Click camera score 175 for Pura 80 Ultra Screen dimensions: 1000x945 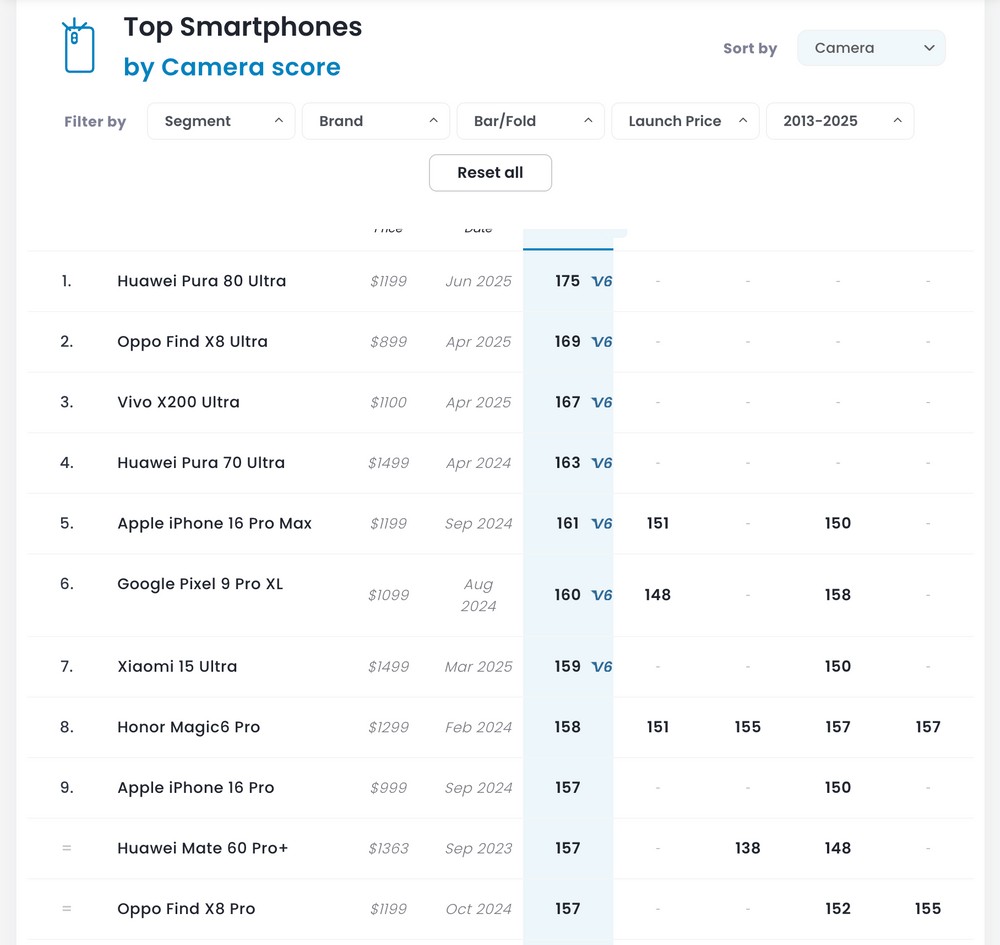[x=568, y=281]
